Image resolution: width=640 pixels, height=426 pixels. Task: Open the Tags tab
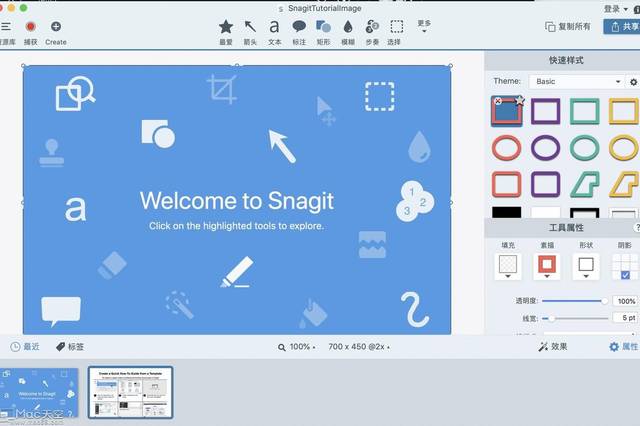pyautogui.click(x=70, y=347)
